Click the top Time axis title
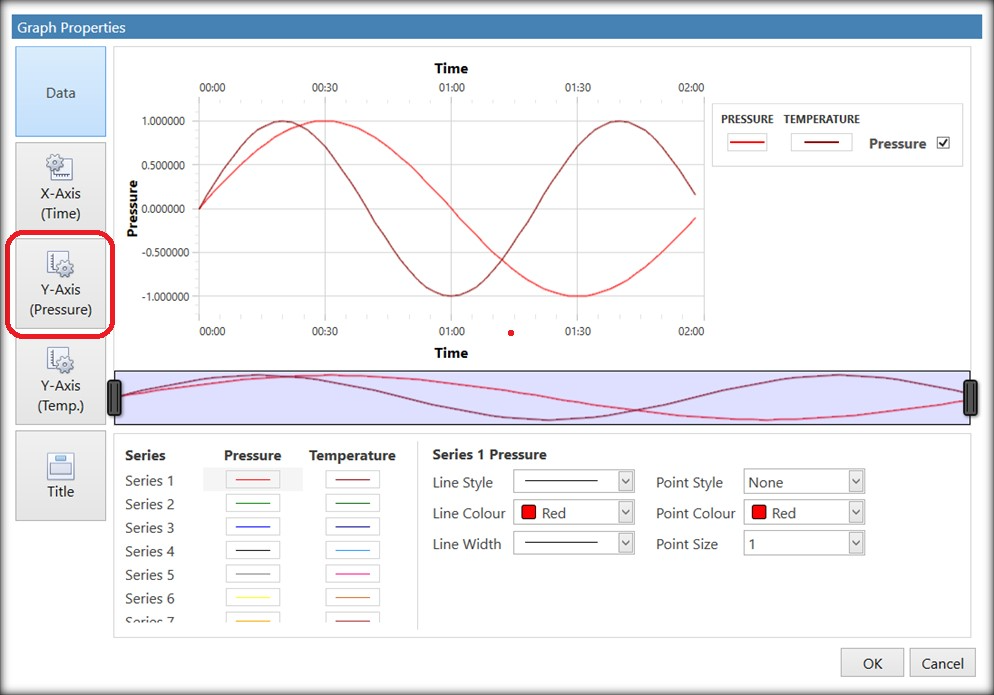Image resolution: width=994 pixels, height=695 pixels. tap(451, 68)
